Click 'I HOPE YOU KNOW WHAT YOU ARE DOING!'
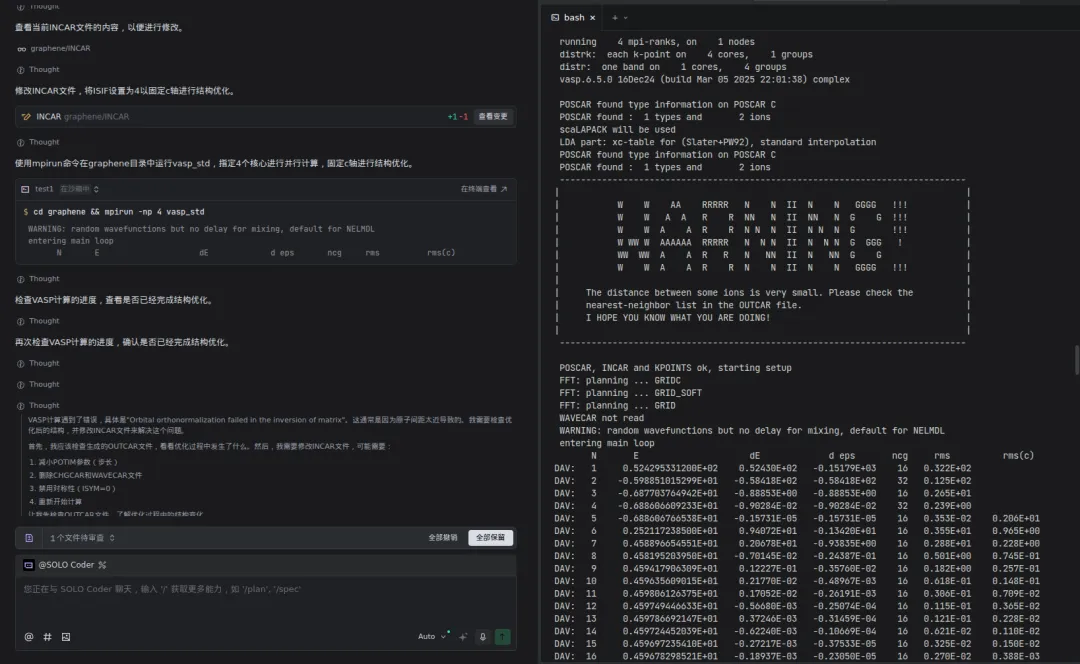This screenshot has width=1080, height=664. pos(678,318)
